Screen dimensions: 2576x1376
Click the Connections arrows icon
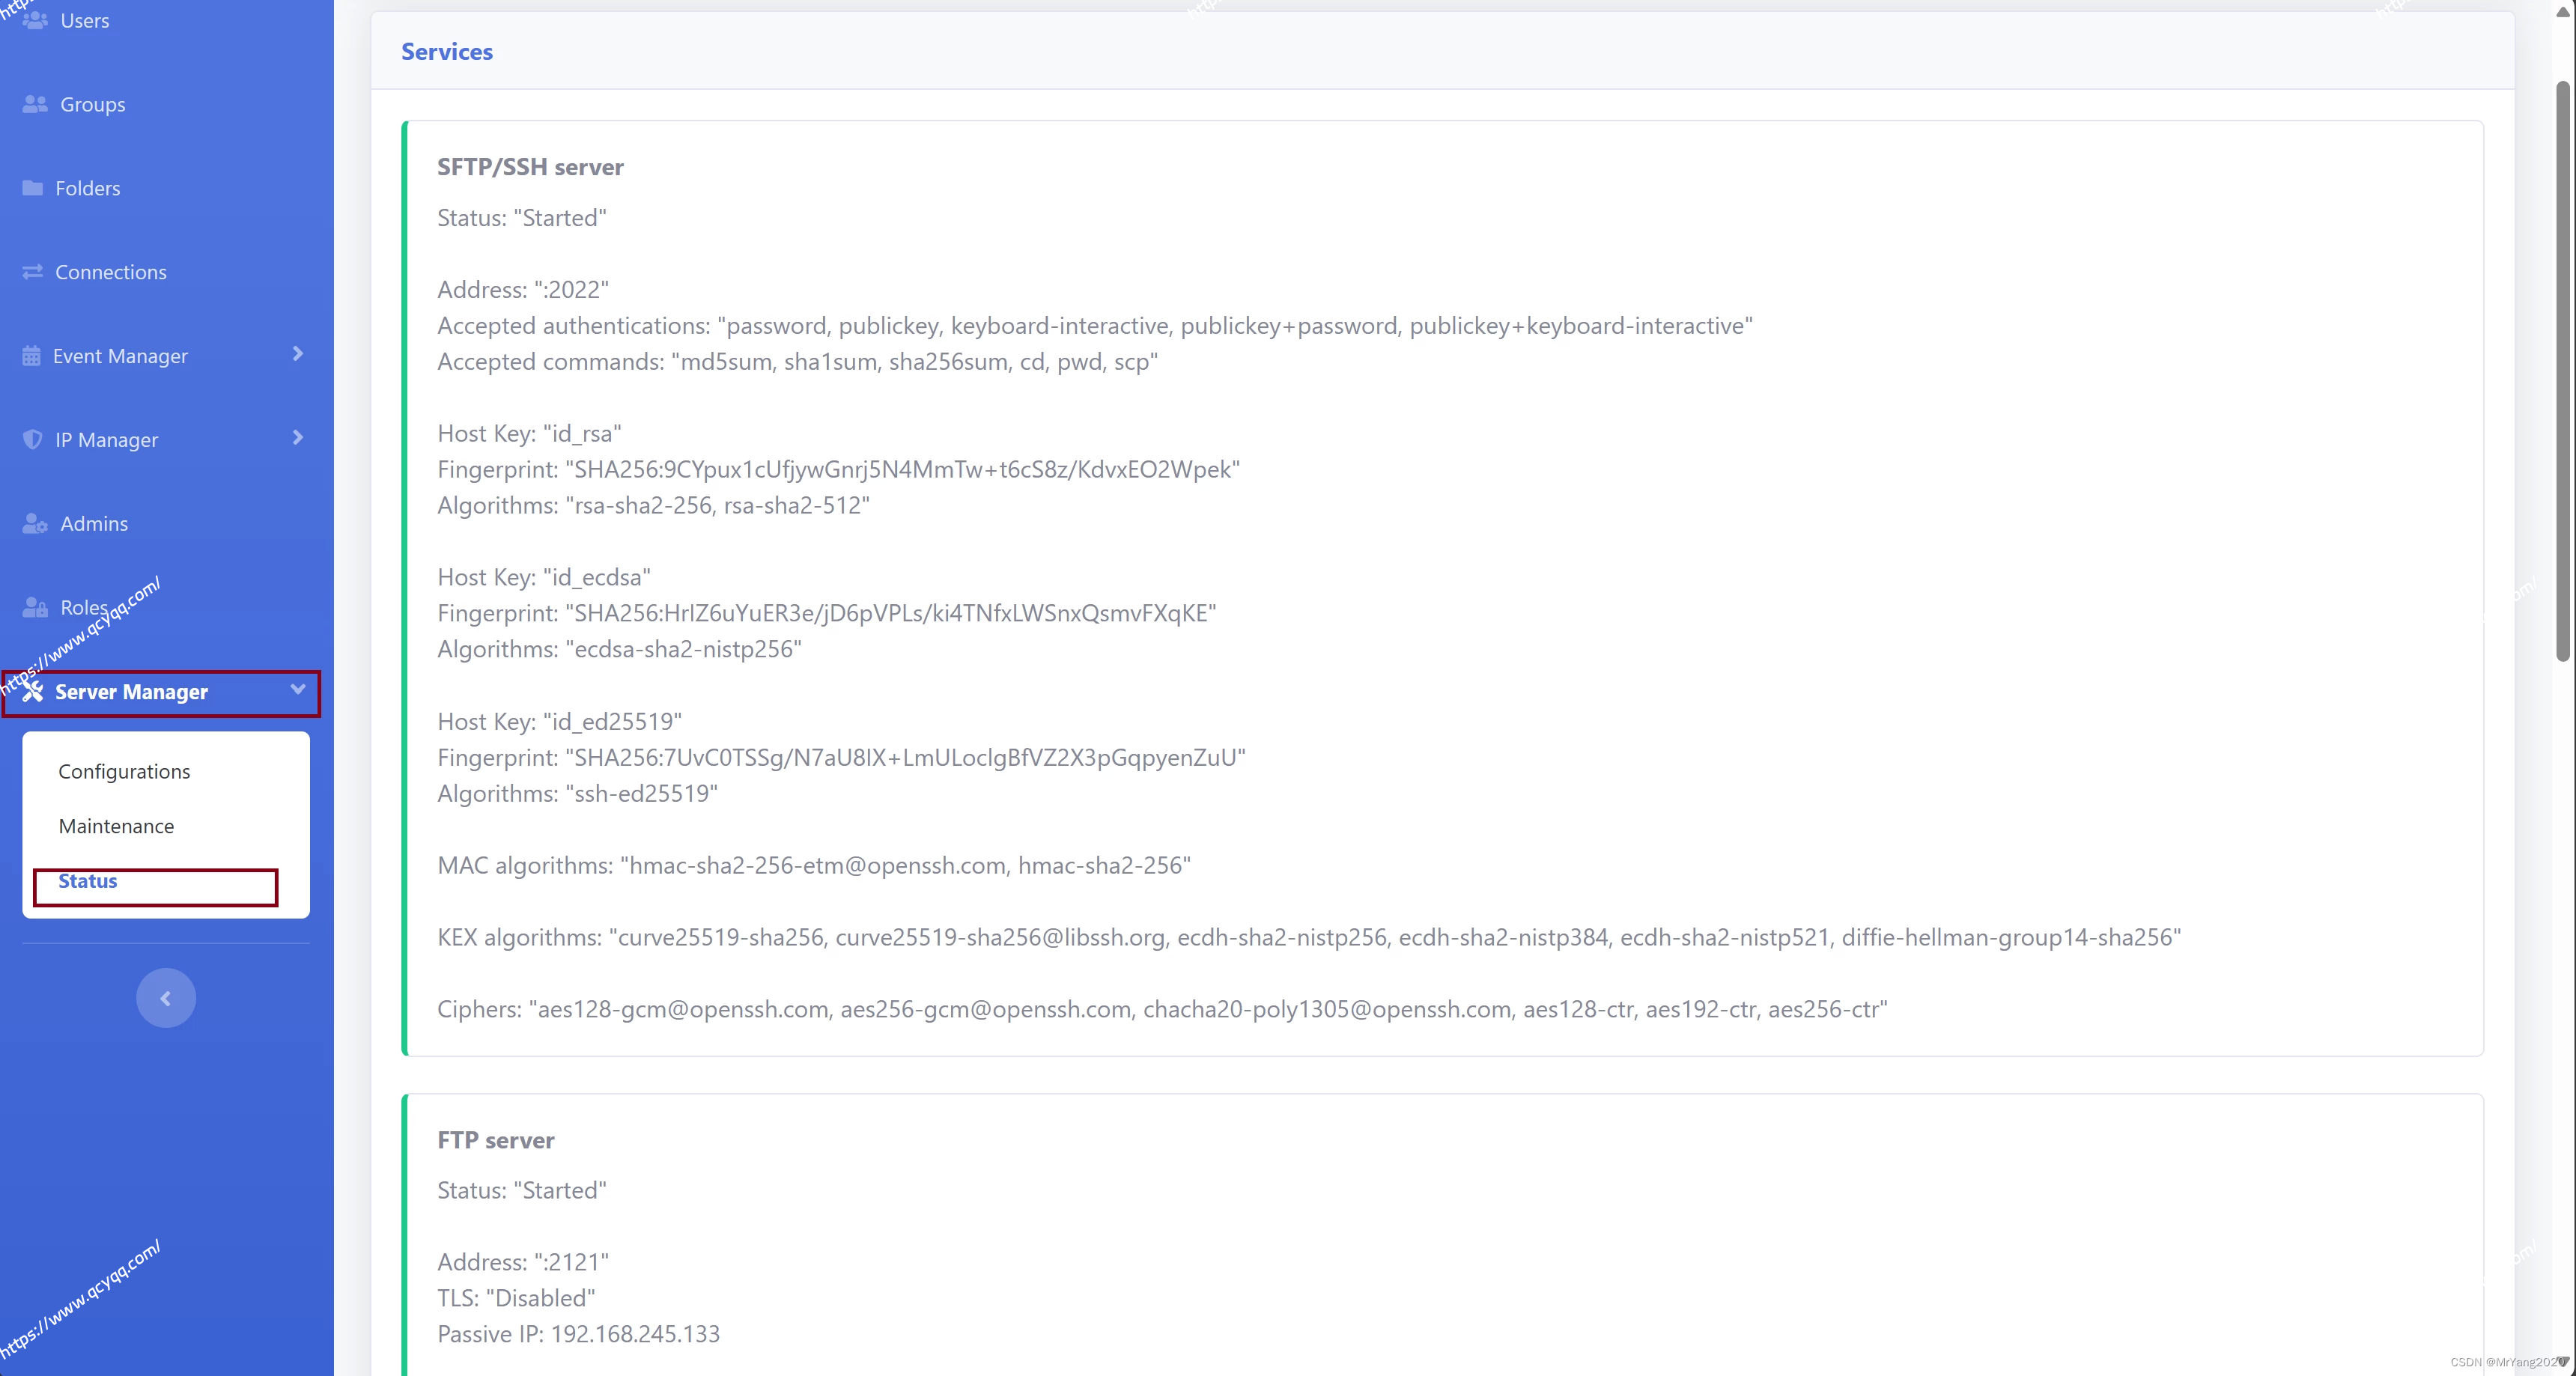coord(33,272)
